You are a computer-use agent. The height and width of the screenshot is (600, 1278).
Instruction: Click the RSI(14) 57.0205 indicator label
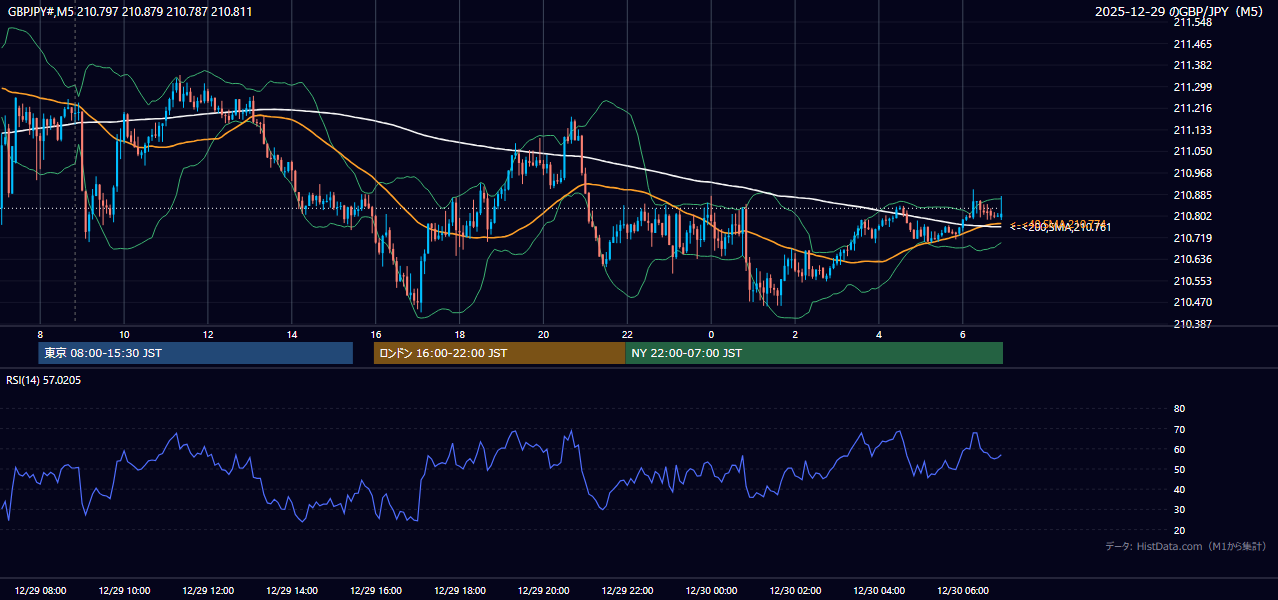click(x=44, y=380)
